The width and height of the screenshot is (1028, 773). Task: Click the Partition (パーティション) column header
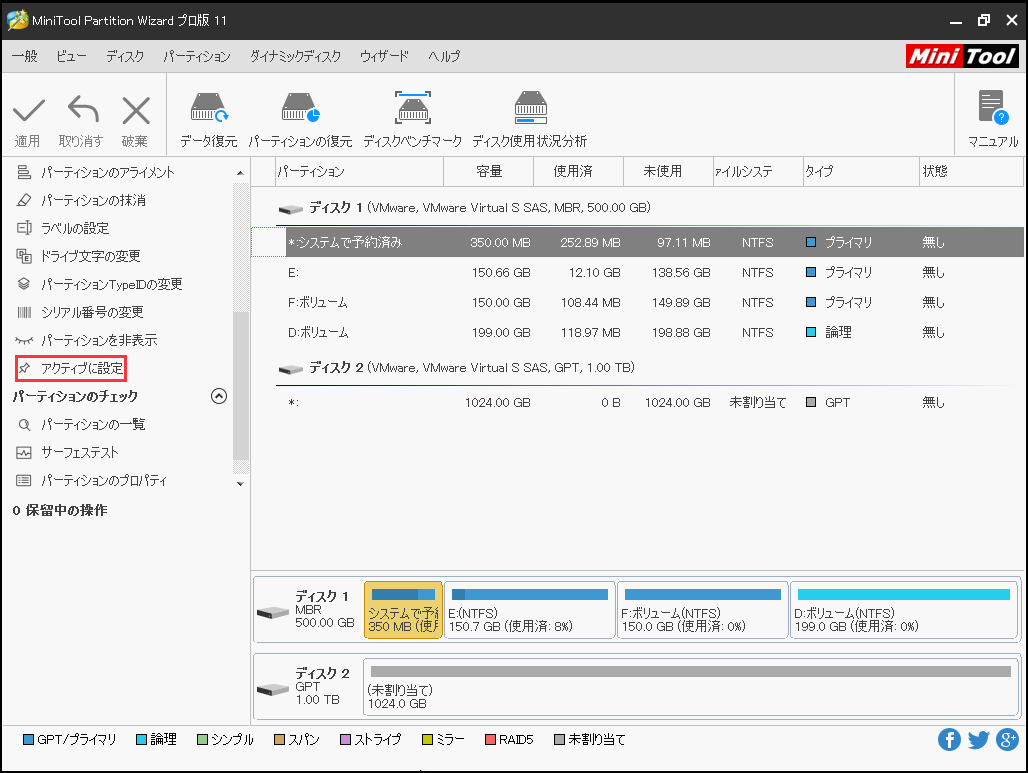pos(359,171)
